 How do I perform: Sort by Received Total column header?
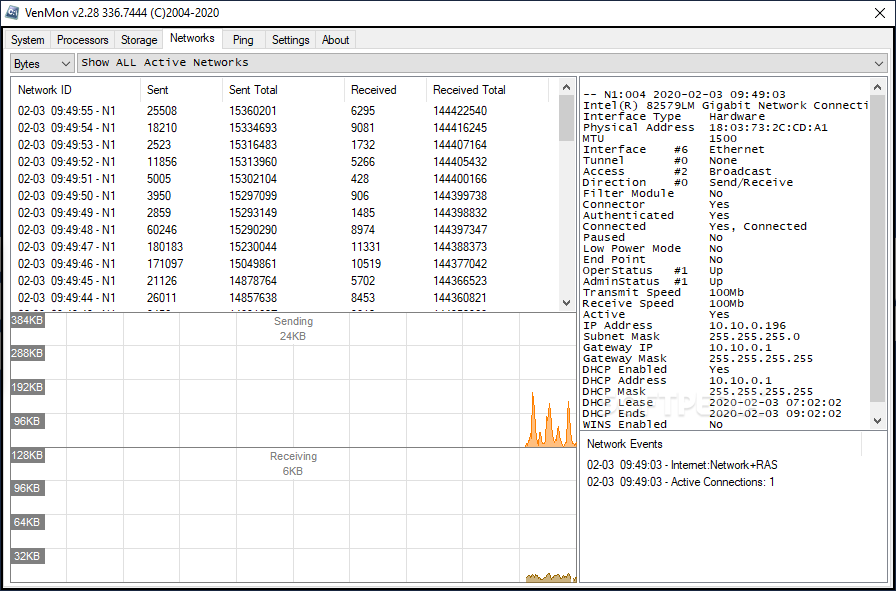pyautogui.click(x=487, y=90)
